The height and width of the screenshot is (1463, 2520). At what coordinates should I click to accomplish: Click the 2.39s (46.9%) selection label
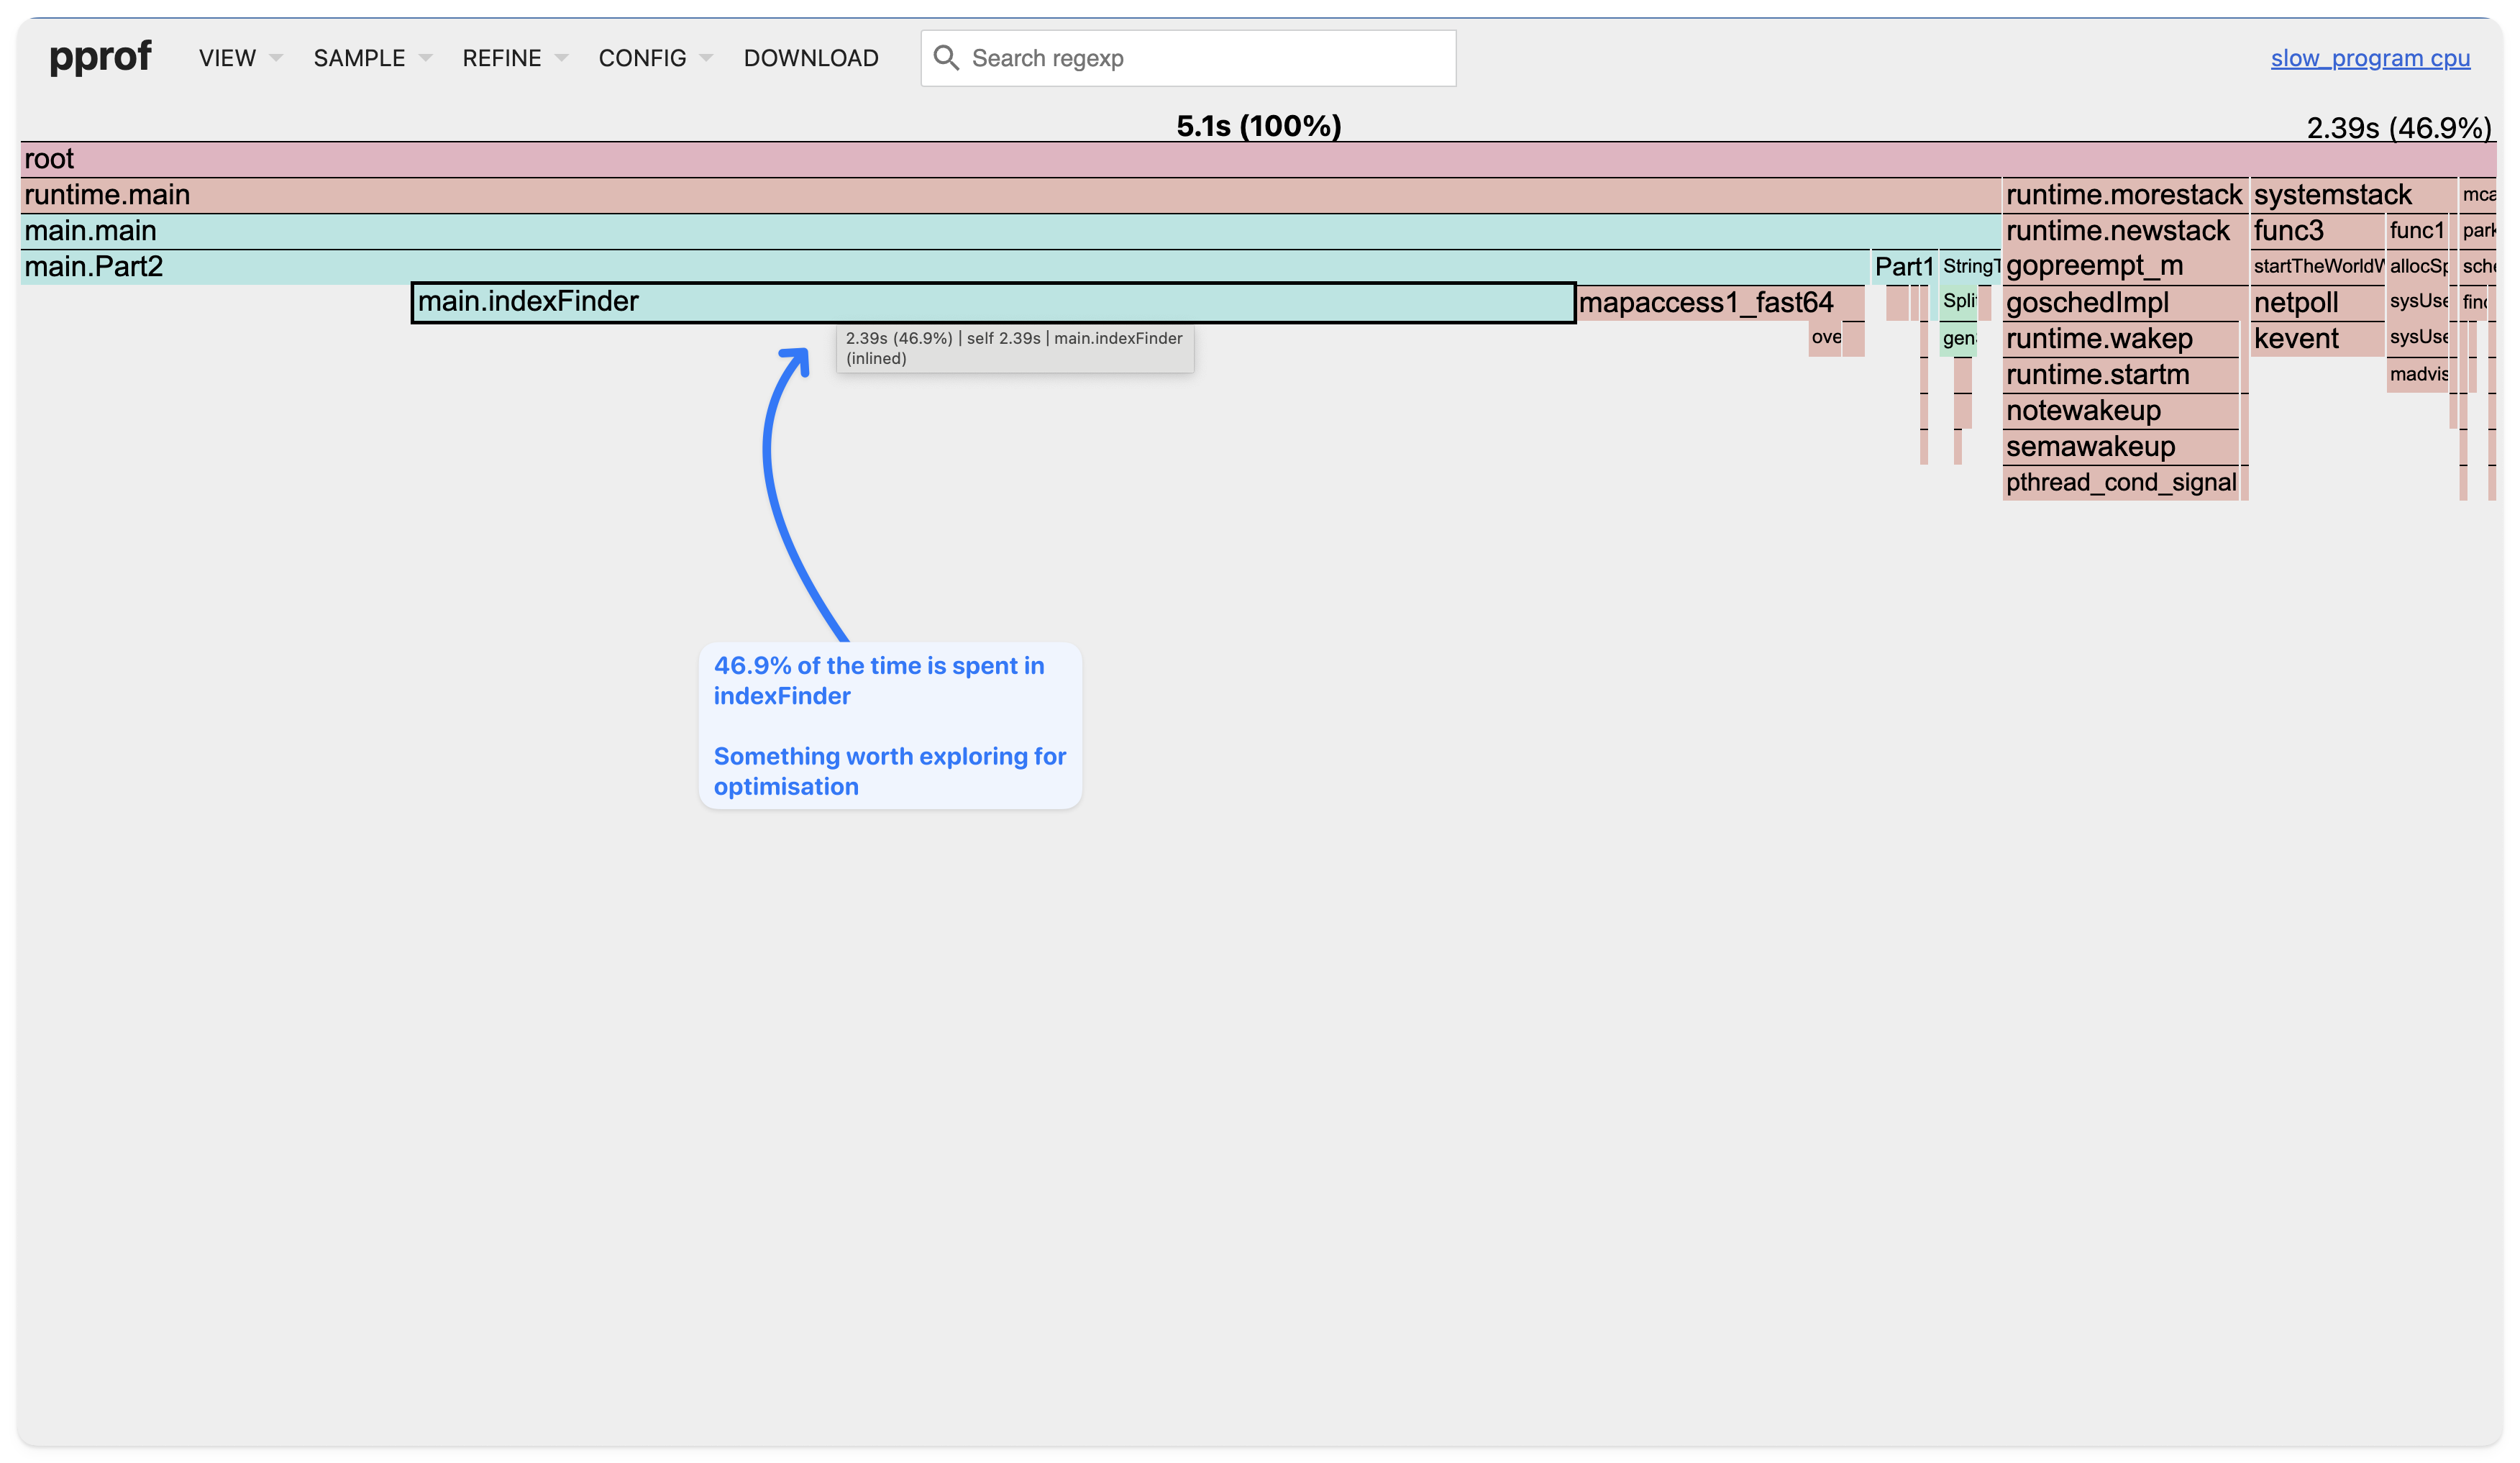tap(2398, 128)
